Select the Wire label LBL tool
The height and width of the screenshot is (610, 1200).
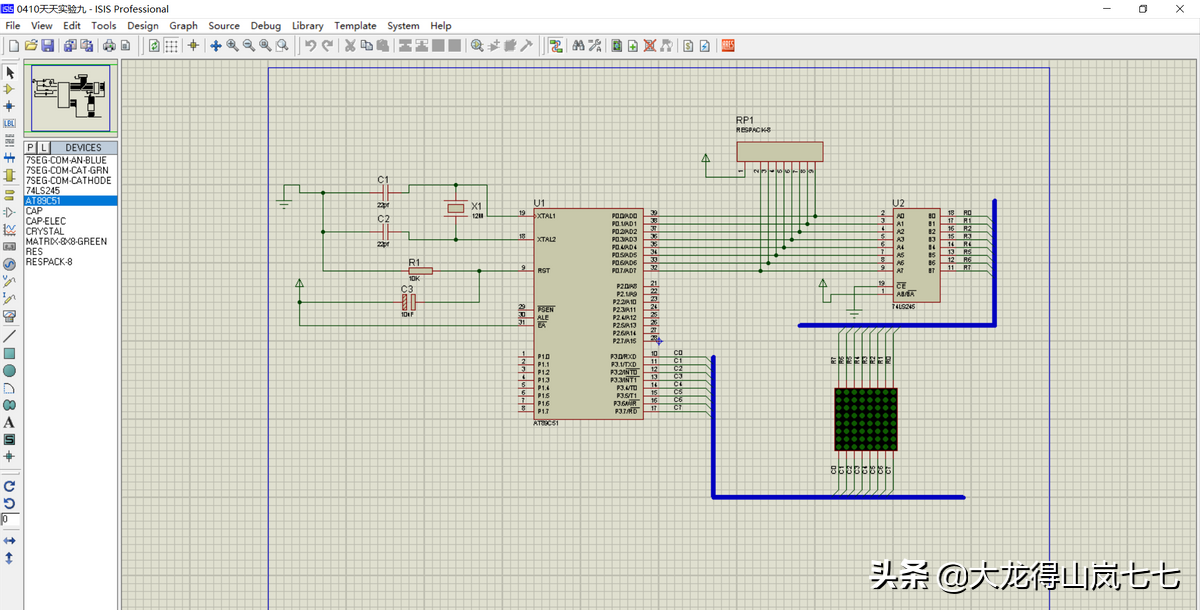tap(9, 123)
